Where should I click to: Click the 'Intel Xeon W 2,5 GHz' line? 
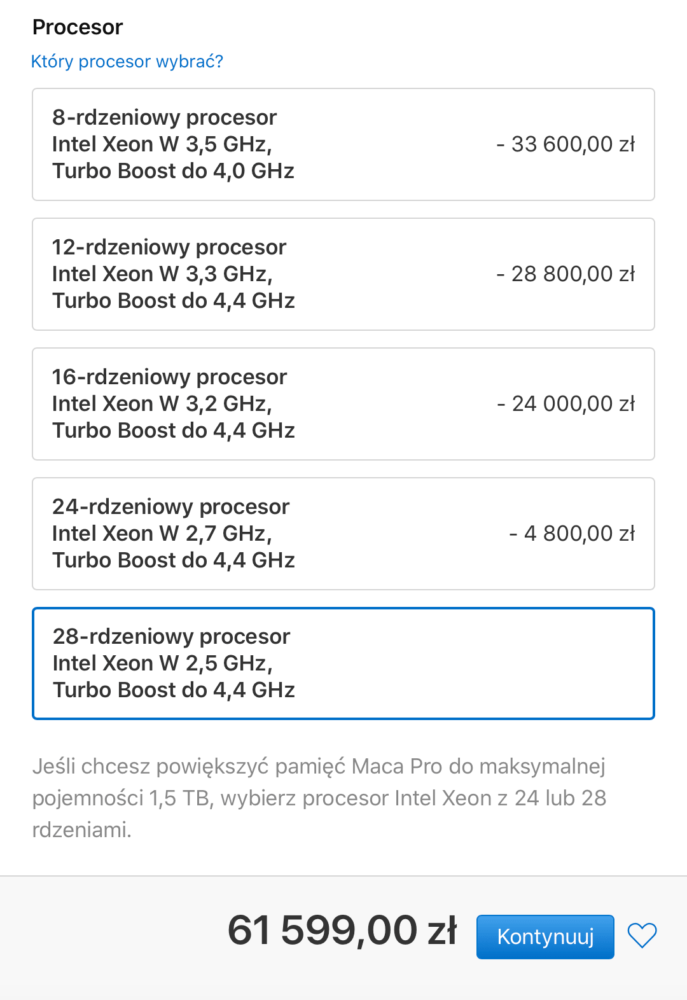[163, 663]
